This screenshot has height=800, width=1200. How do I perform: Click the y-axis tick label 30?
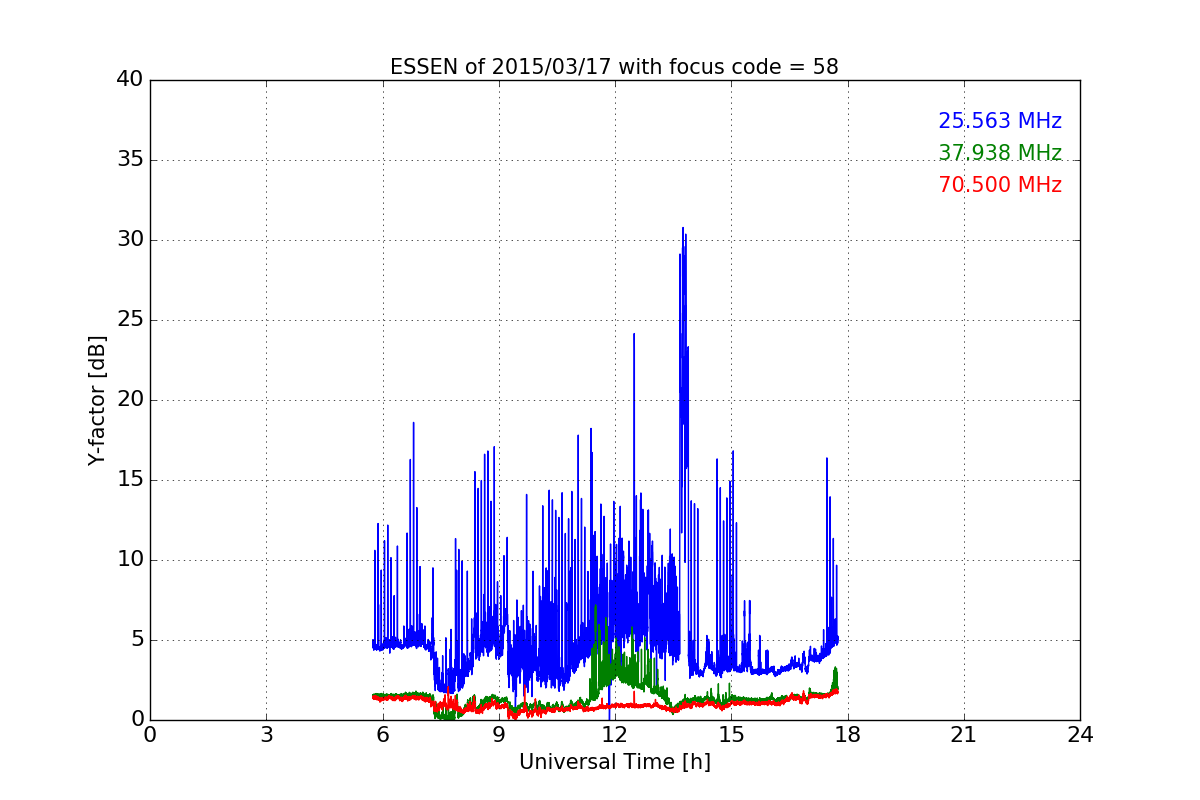(130, 240)
